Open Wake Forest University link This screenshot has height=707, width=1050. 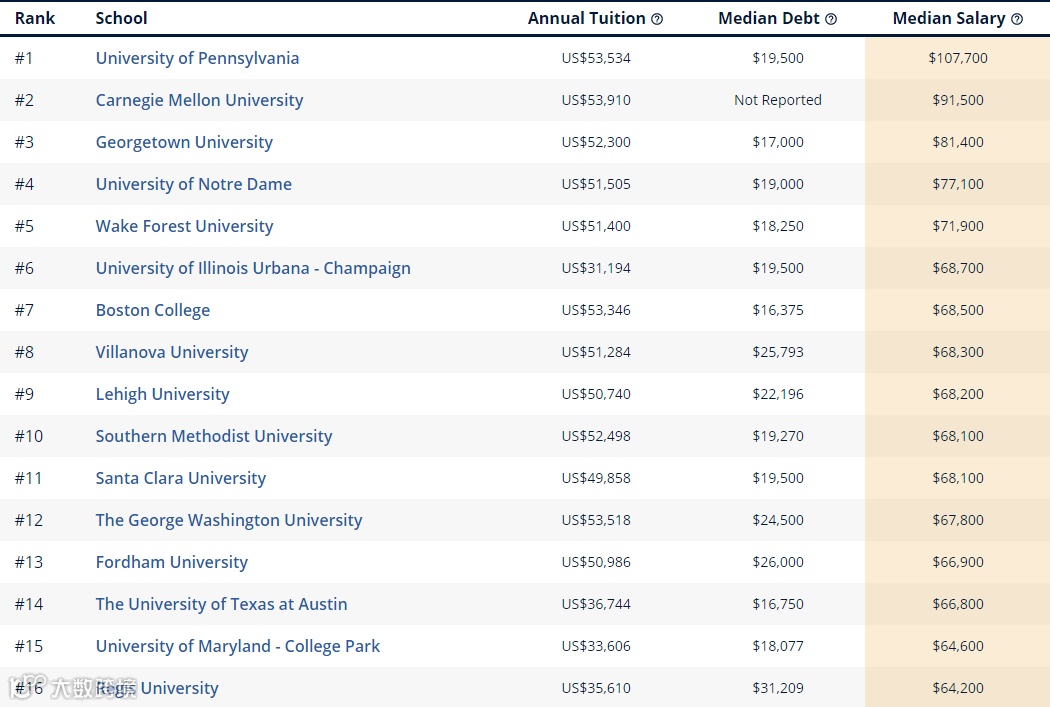[184, 226]
